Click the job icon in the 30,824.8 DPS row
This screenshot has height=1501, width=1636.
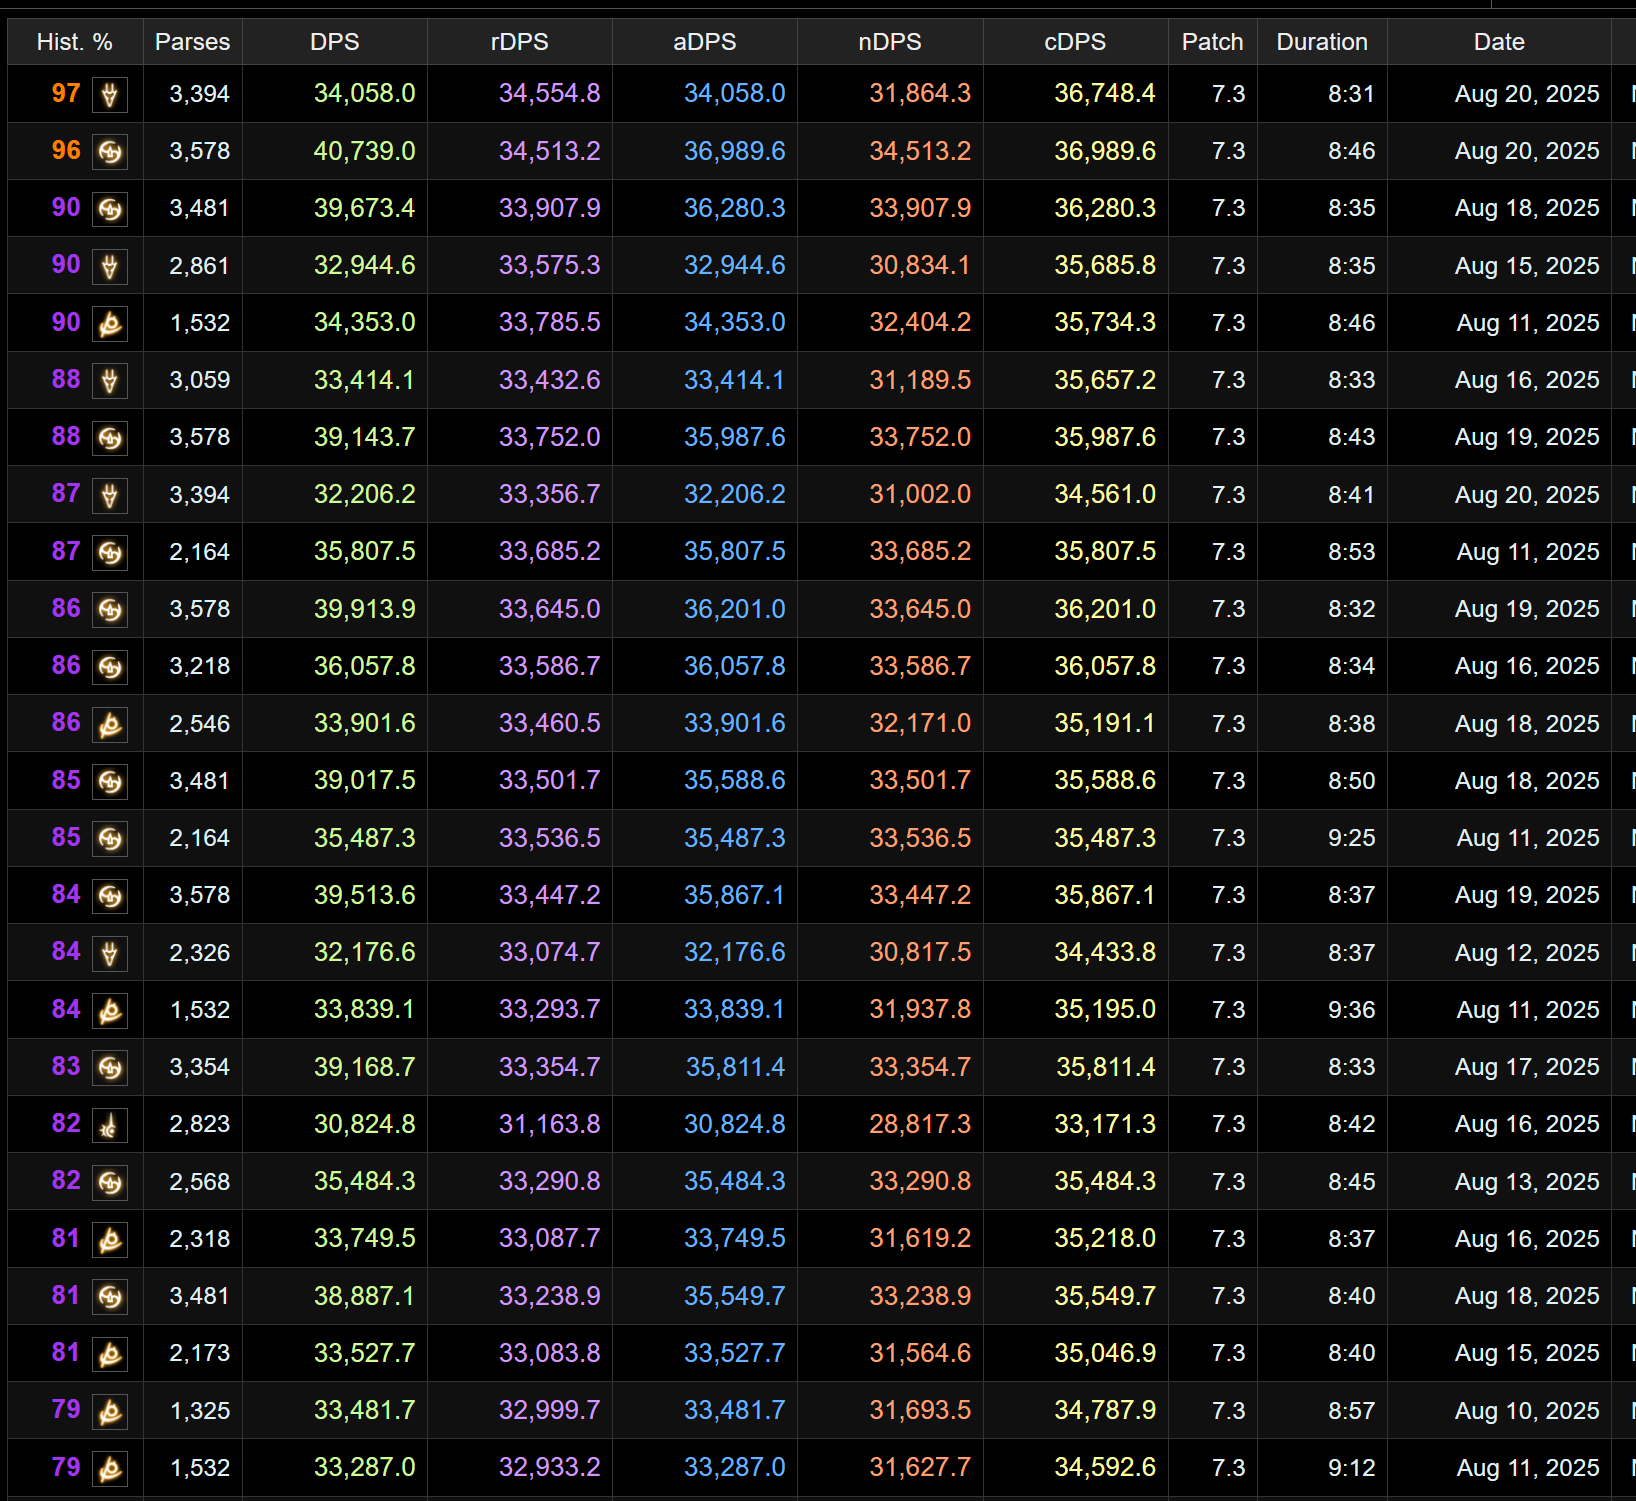(110, 1126)
